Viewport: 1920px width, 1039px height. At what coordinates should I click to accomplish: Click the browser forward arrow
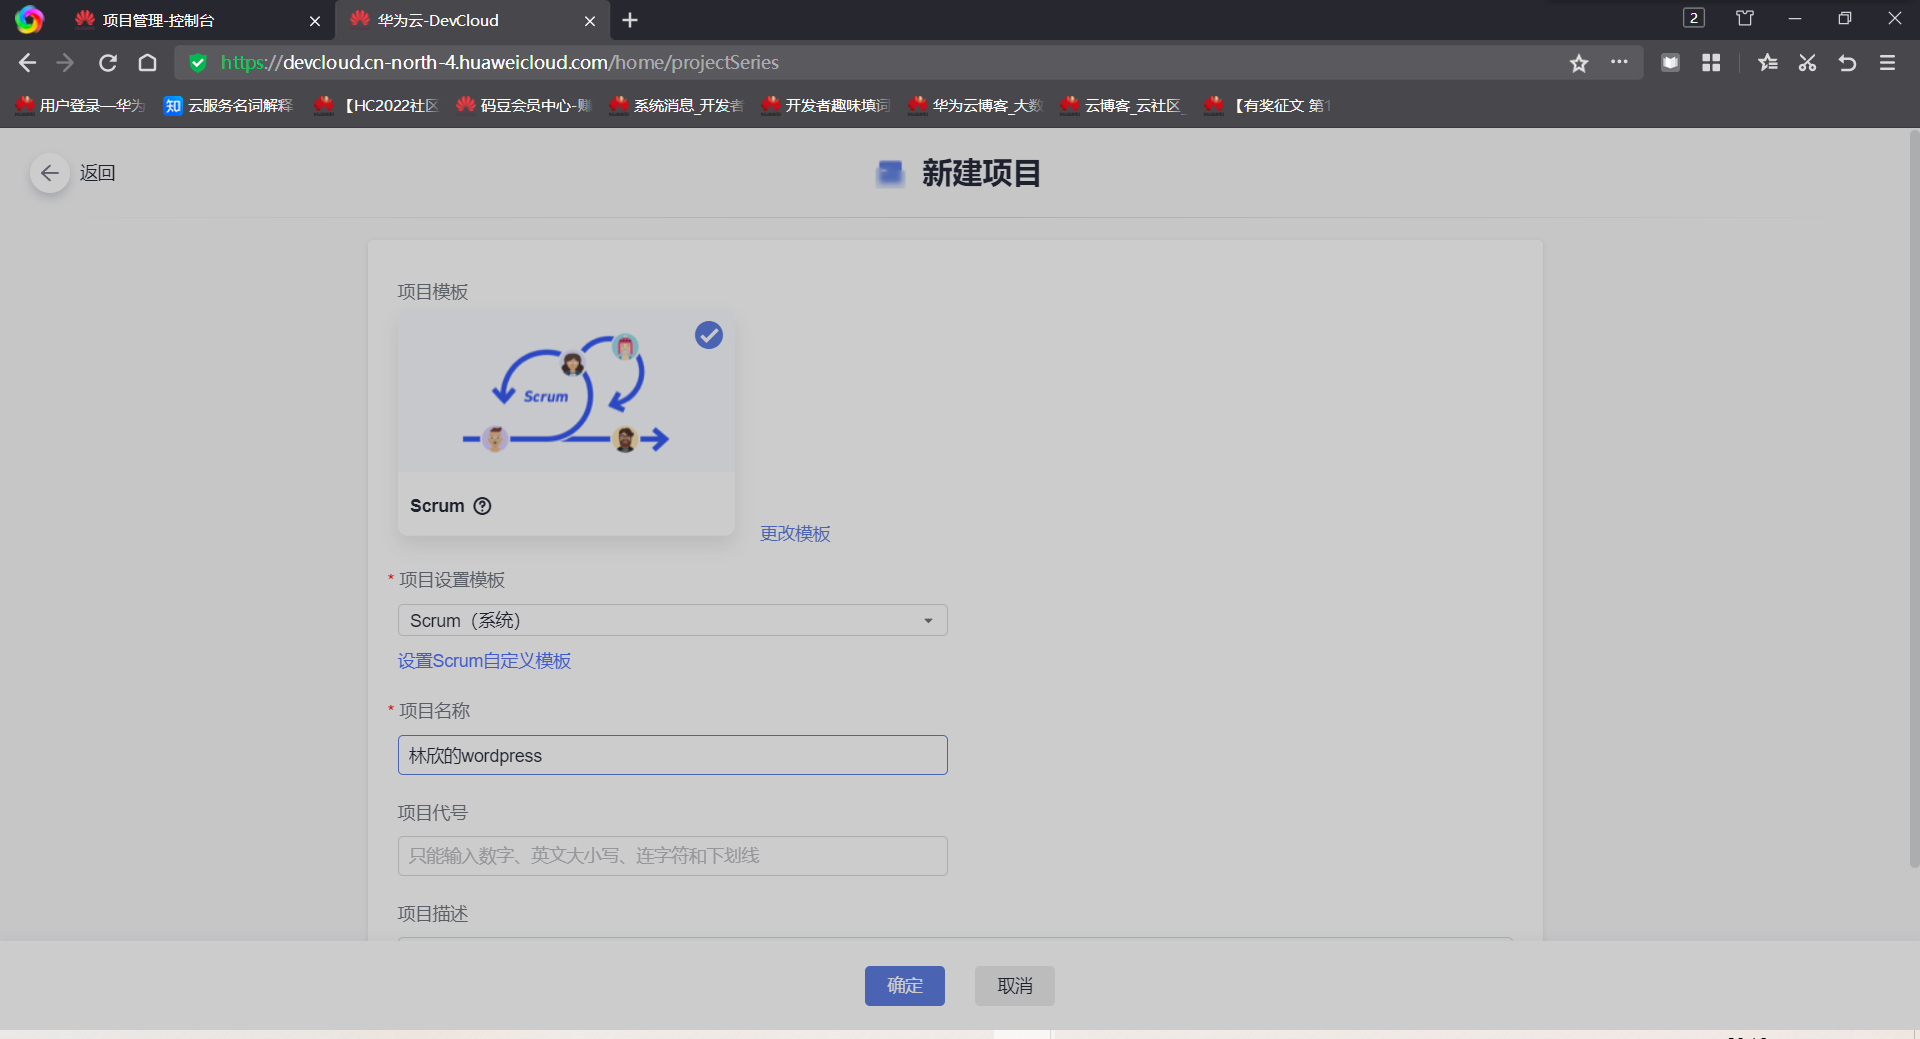pos(66,63)
